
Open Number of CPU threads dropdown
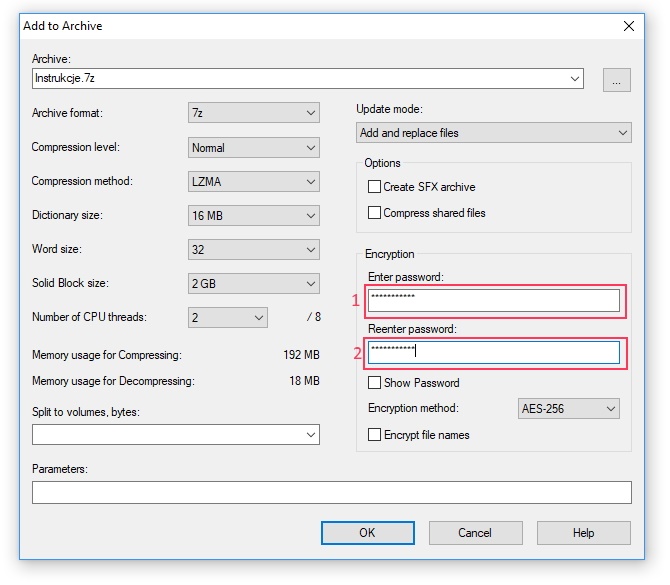click(x=228, y=318)
